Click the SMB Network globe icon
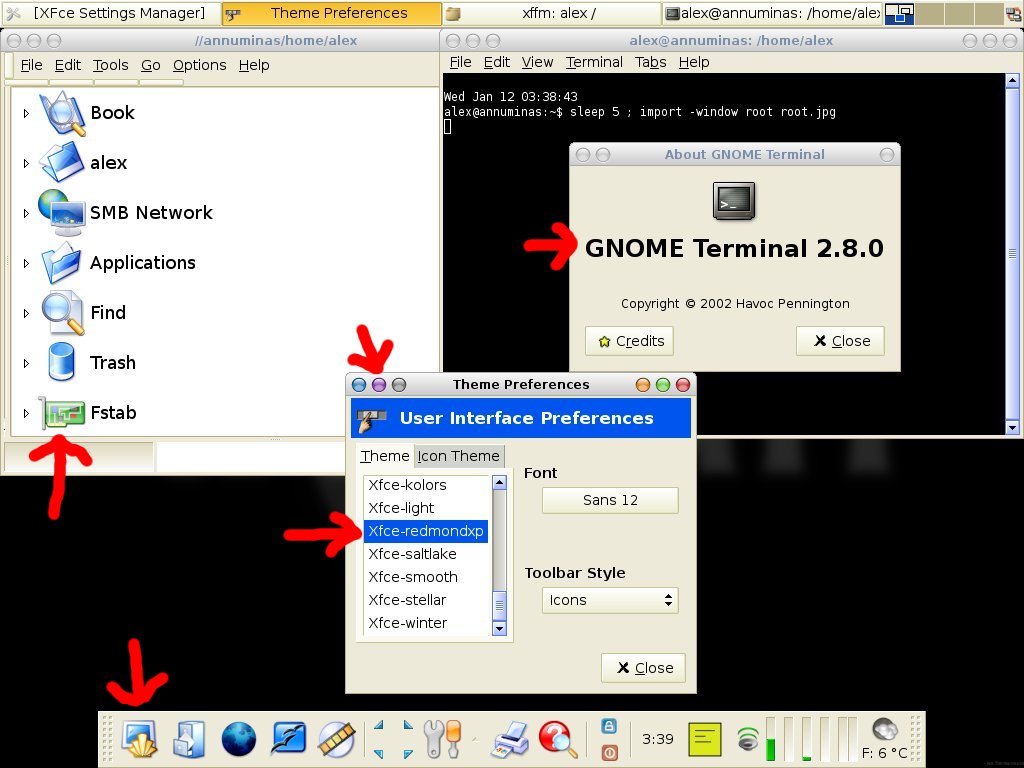This screenshot has width=1024, height=768. point(61,213)
